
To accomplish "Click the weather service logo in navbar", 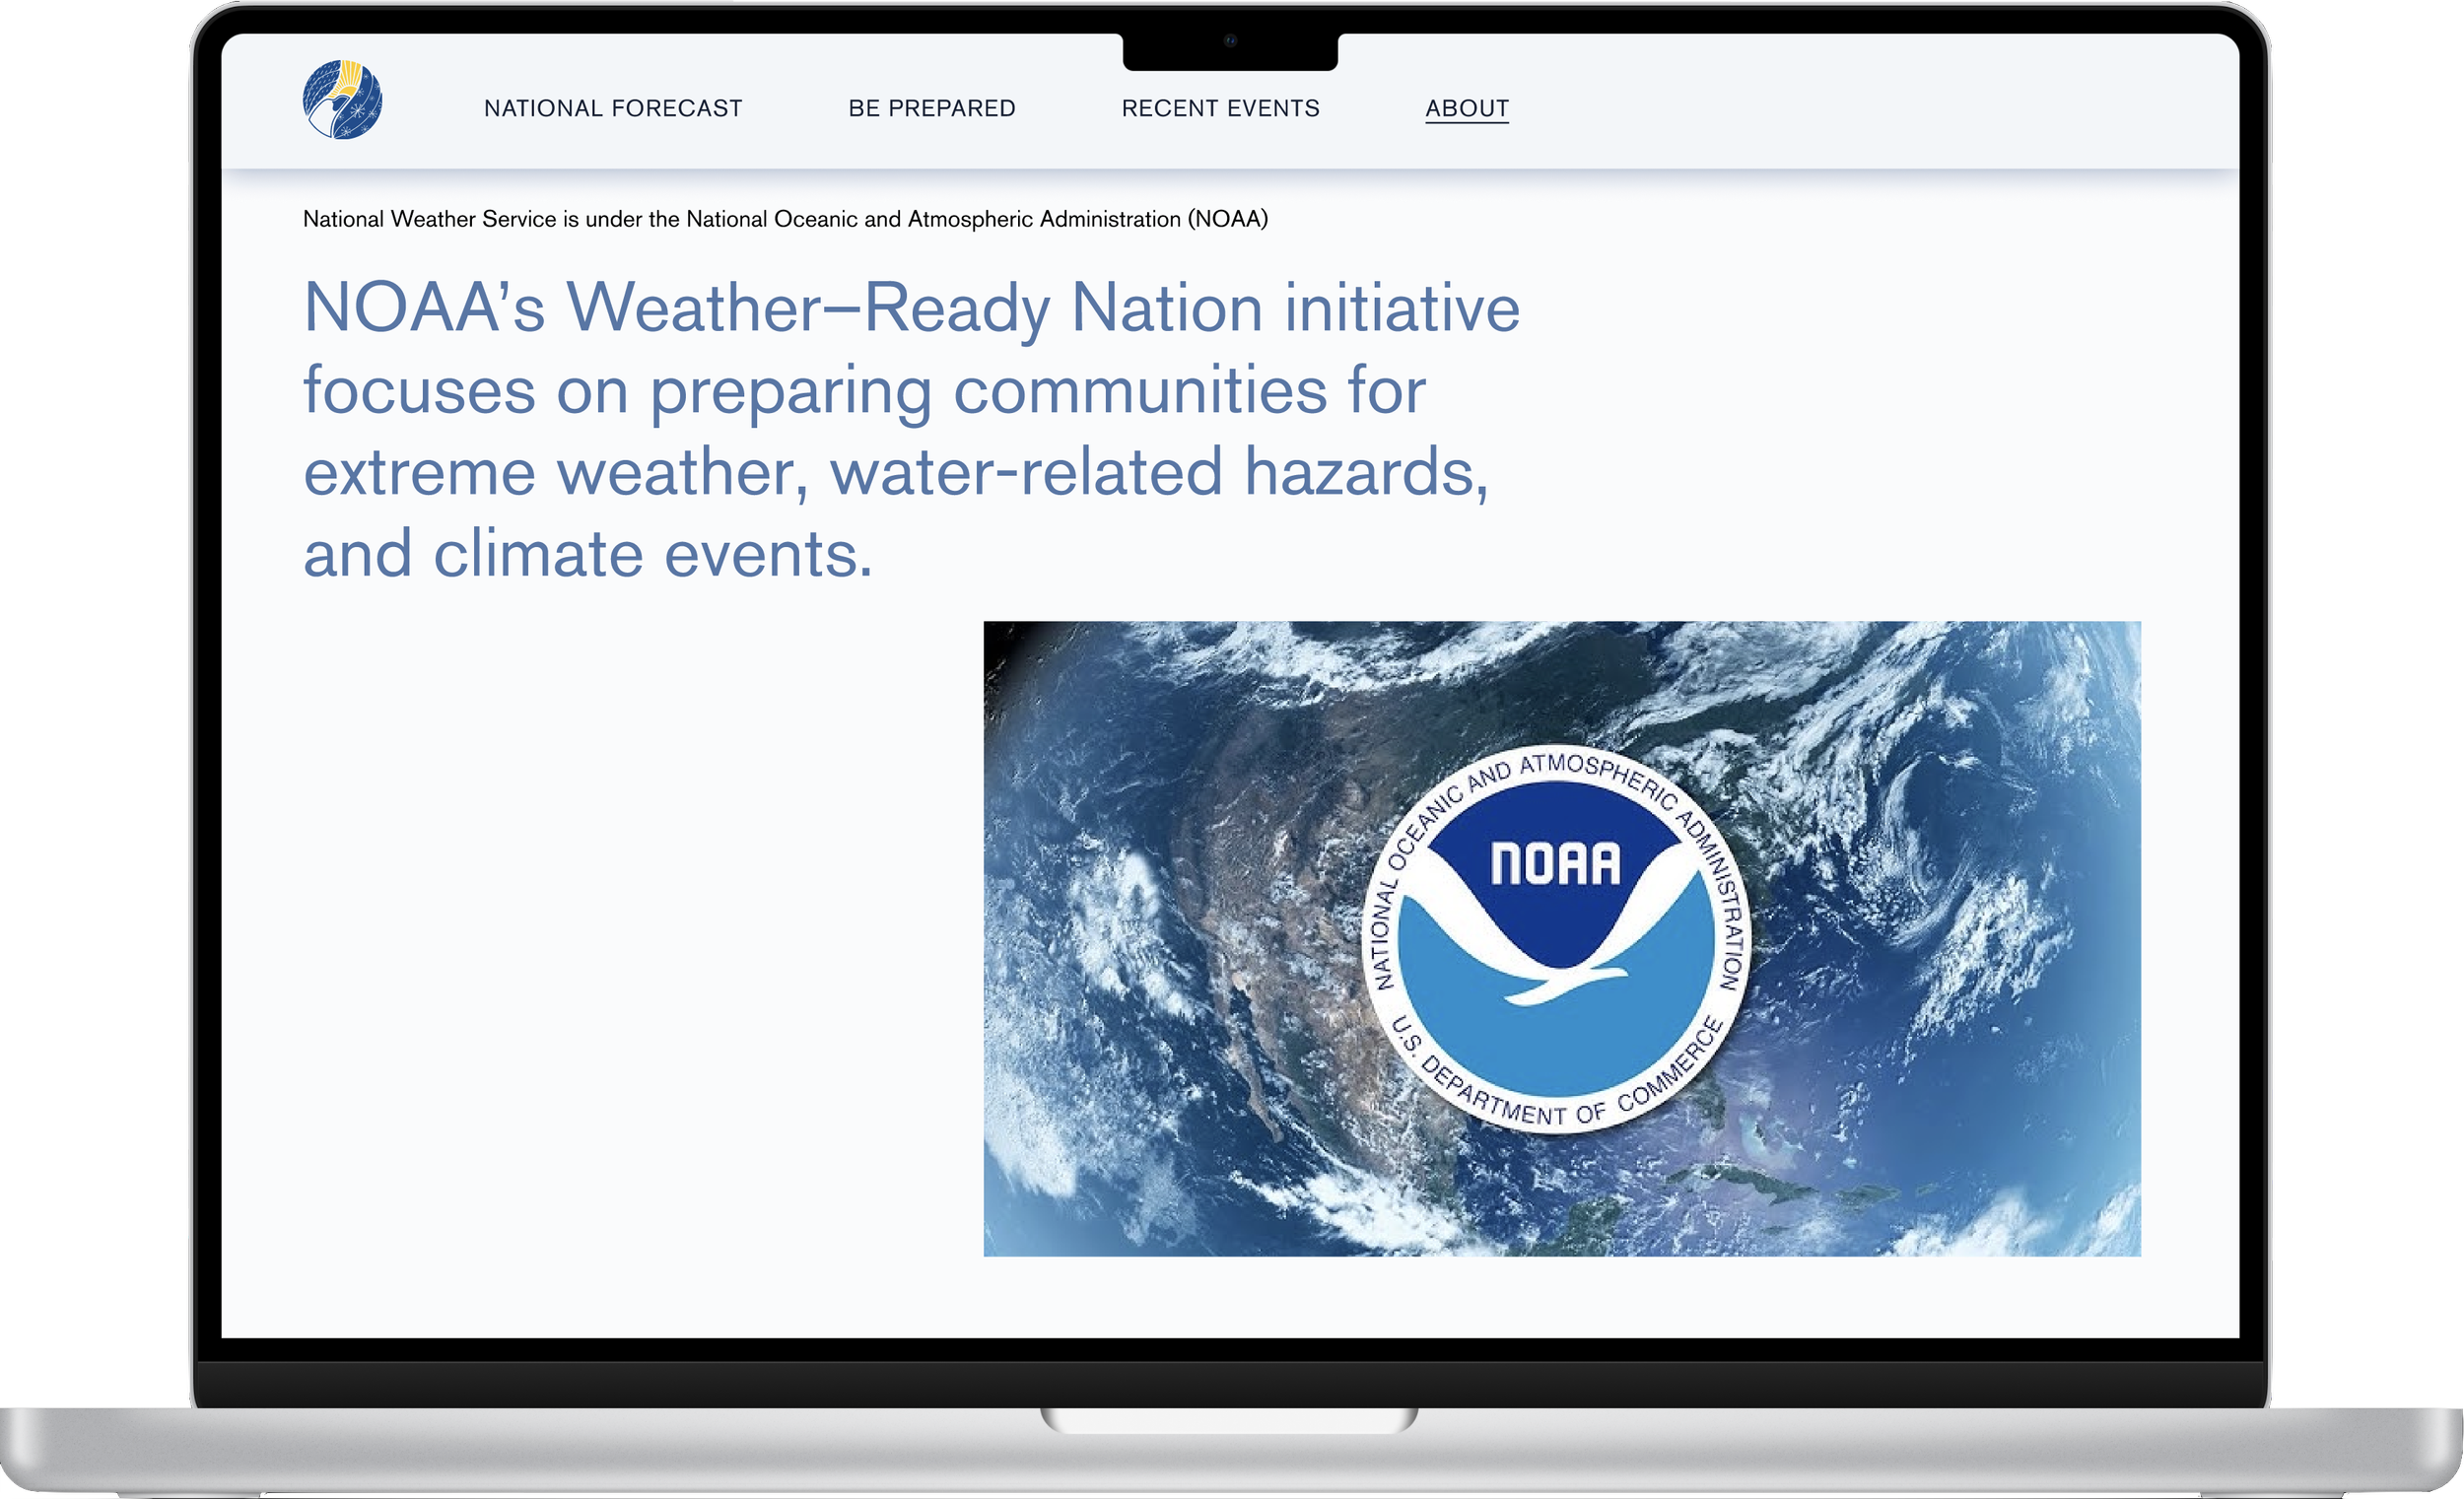I will click(342, 100).
